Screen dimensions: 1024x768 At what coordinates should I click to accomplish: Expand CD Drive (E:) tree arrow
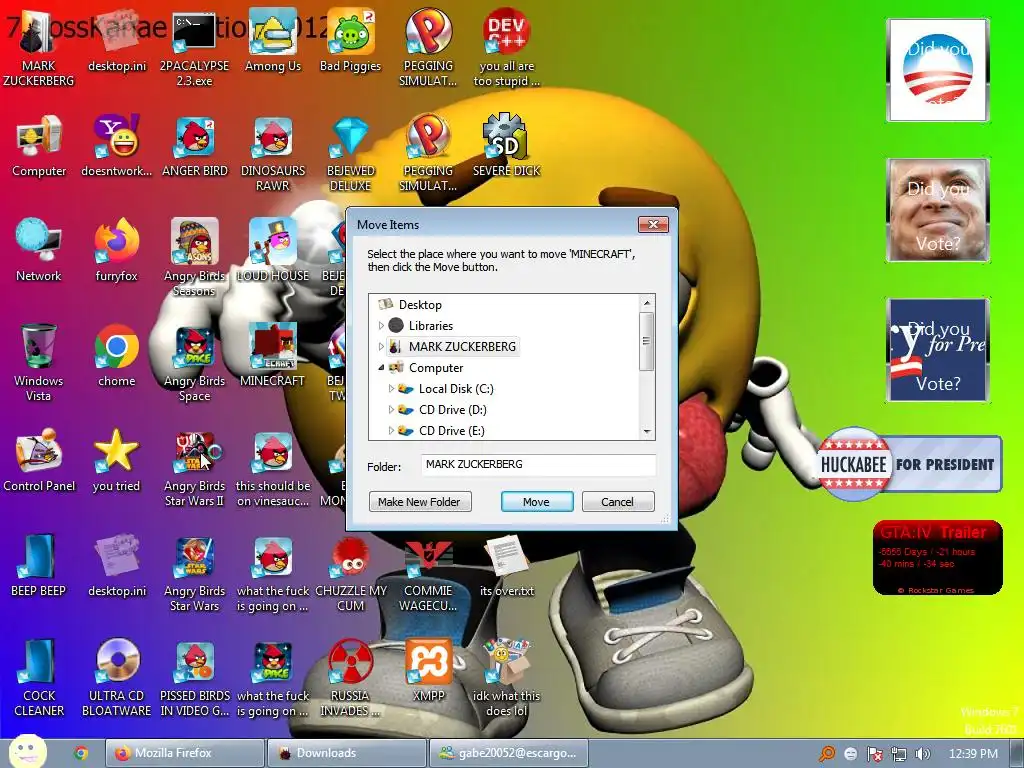391,430
